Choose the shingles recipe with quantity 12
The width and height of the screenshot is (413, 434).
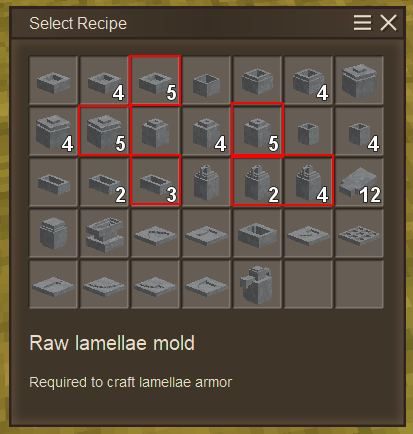pyautogui.click(x=359, y=182)
